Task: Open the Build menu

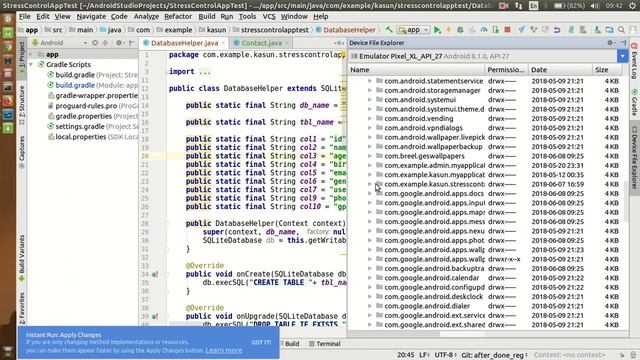Action: tap(207, 16)
